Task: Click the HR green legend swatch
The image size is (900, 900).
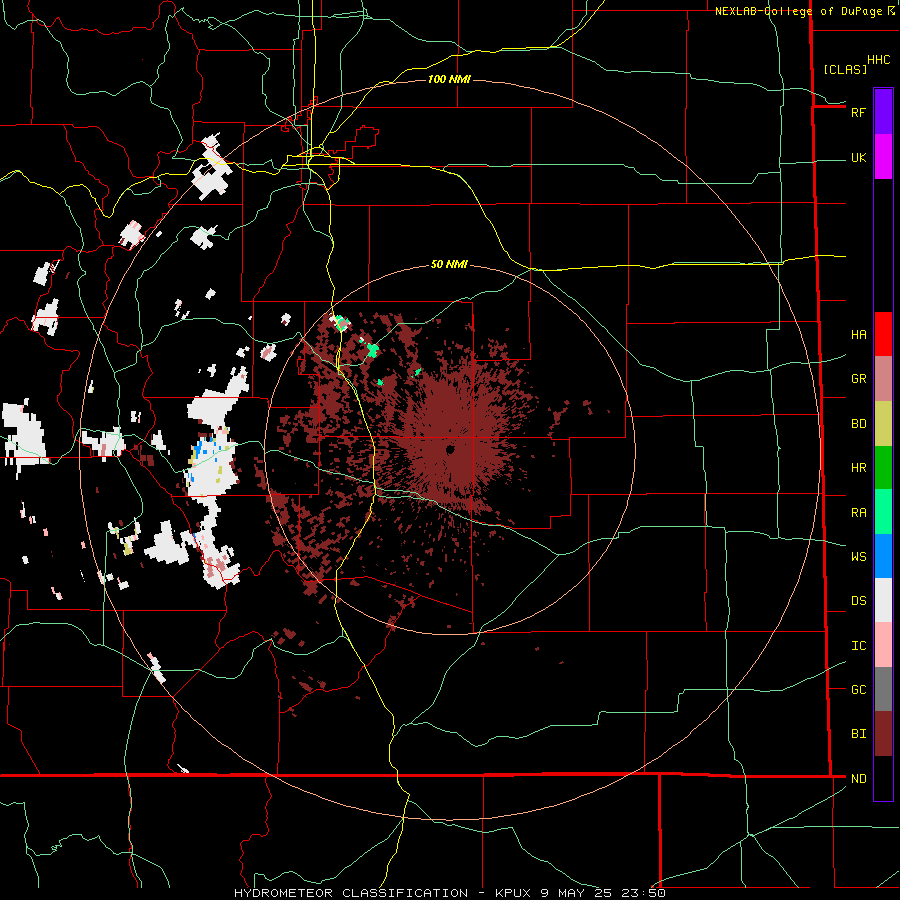Action: (883, 467)
